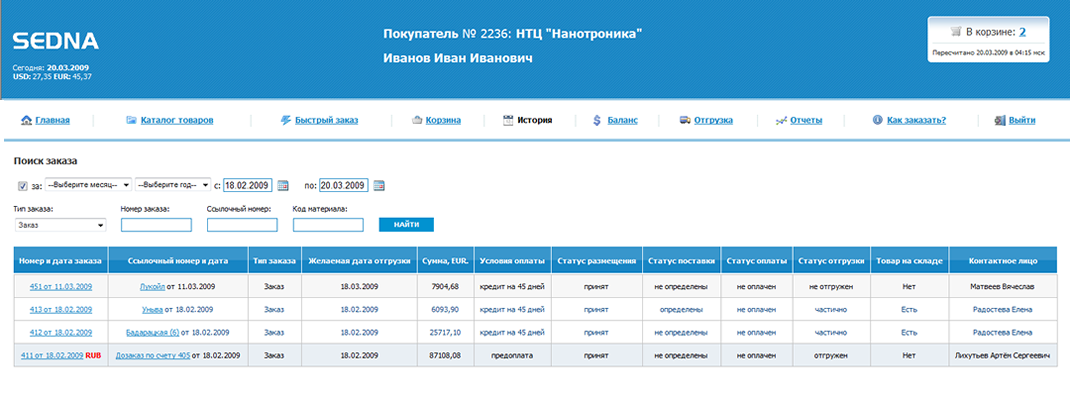Click the cart count number 2

pyautogui.click(x=1023, y=31)
